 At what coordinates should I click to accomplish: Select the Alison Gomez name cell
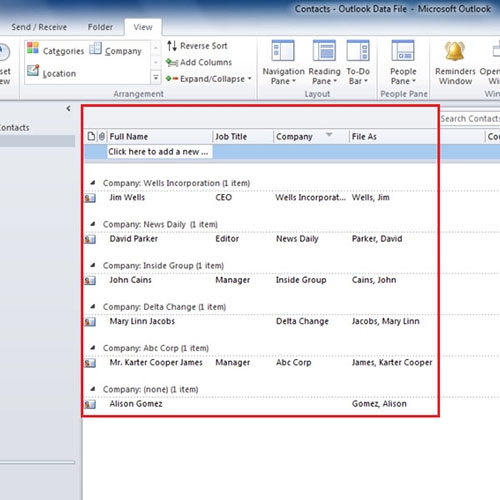pos(136,404)
